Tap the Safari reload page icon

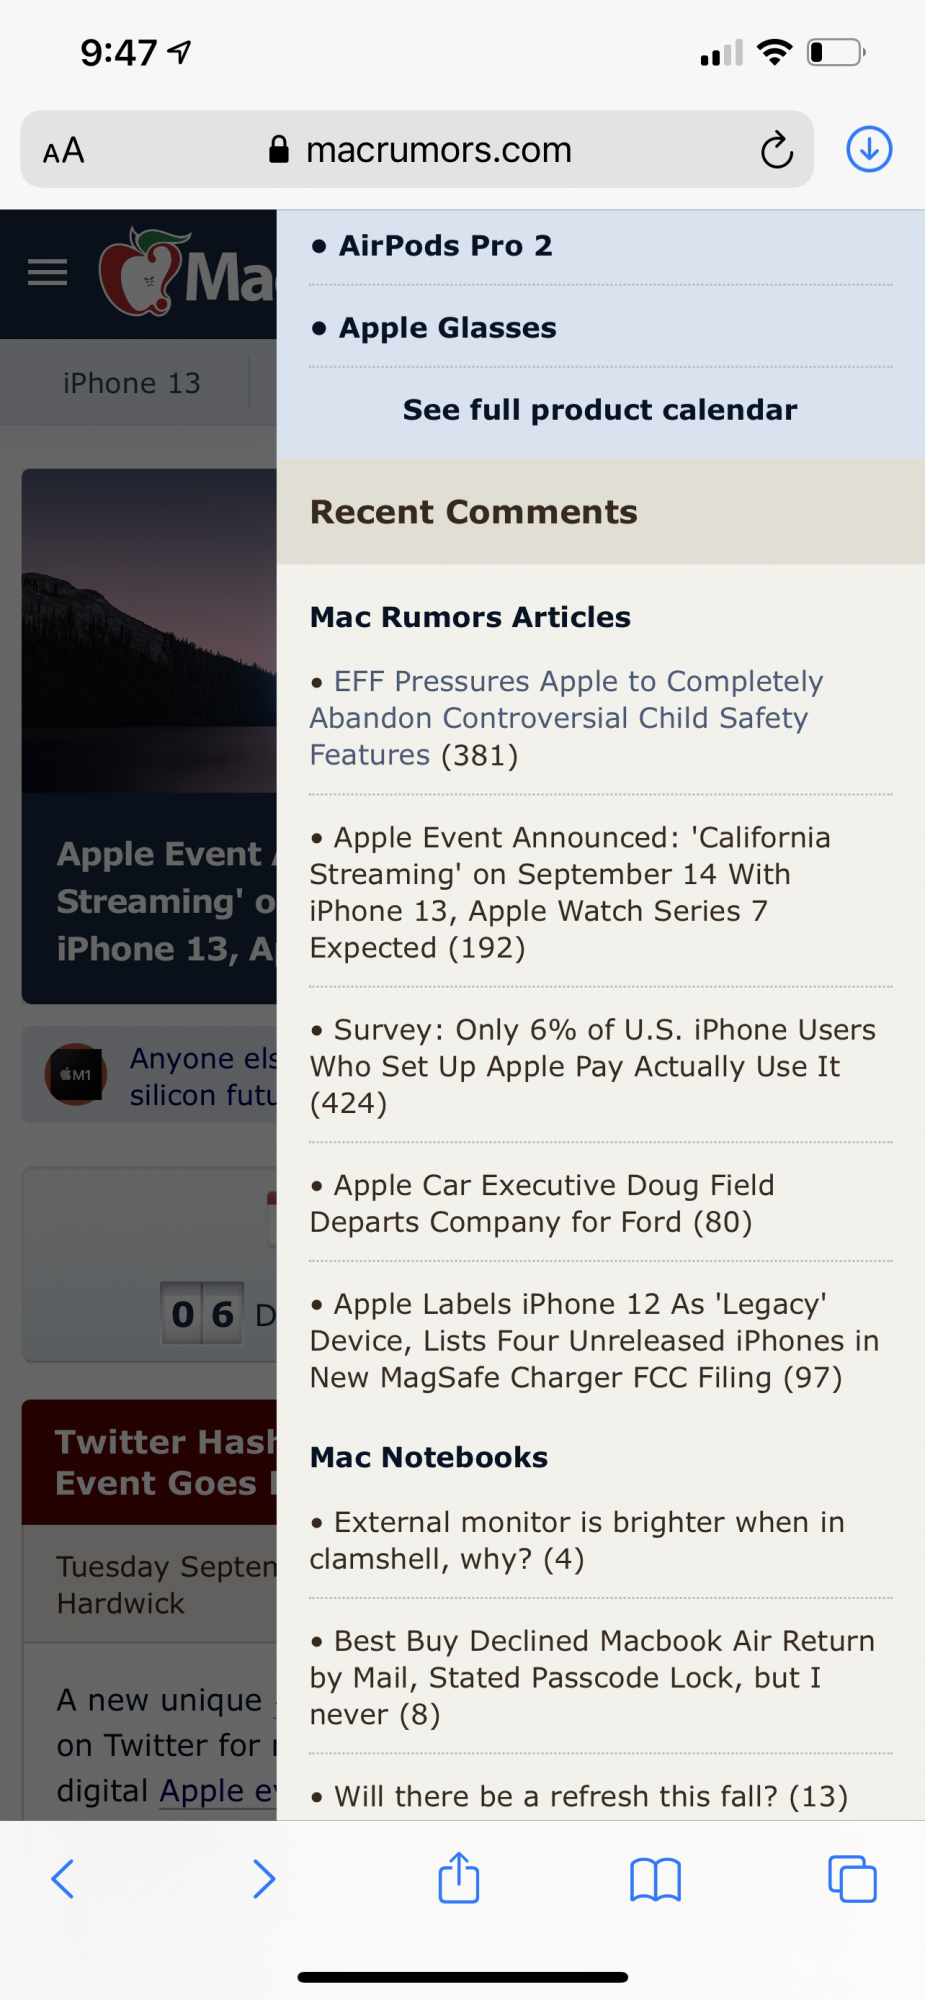(777, 151)
